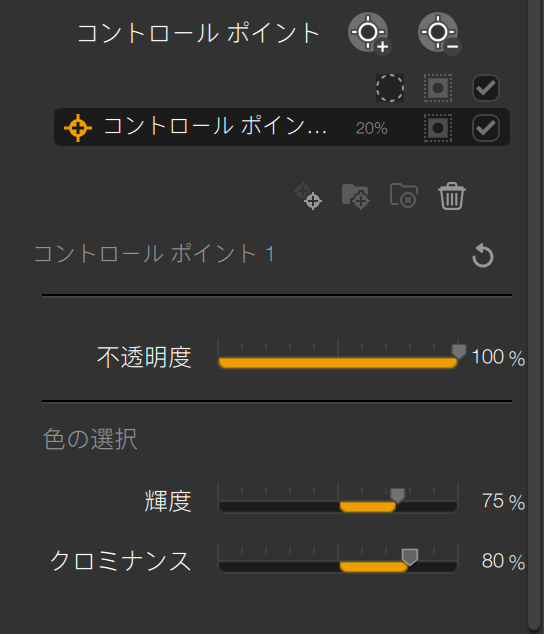
Task: Click the 不透明度 slider track
Action: pos(338,362)
